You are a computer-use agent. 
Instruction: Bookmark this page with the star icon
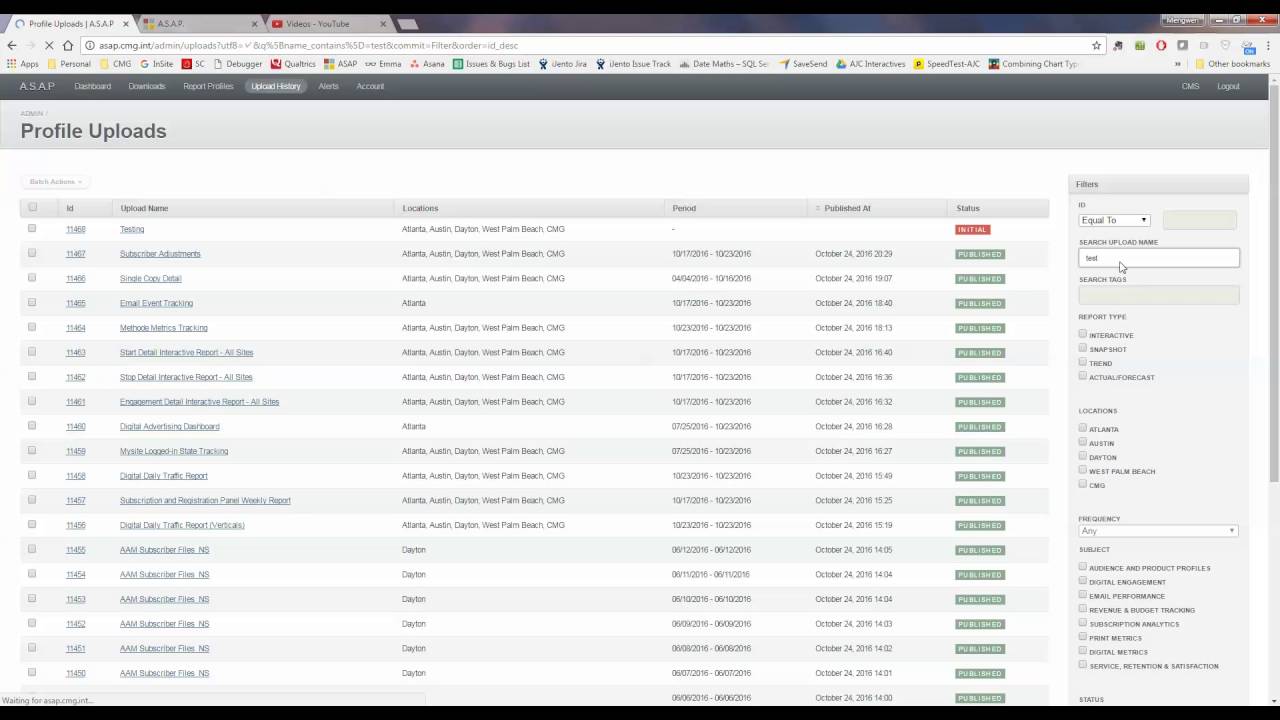click(1096, 45)
